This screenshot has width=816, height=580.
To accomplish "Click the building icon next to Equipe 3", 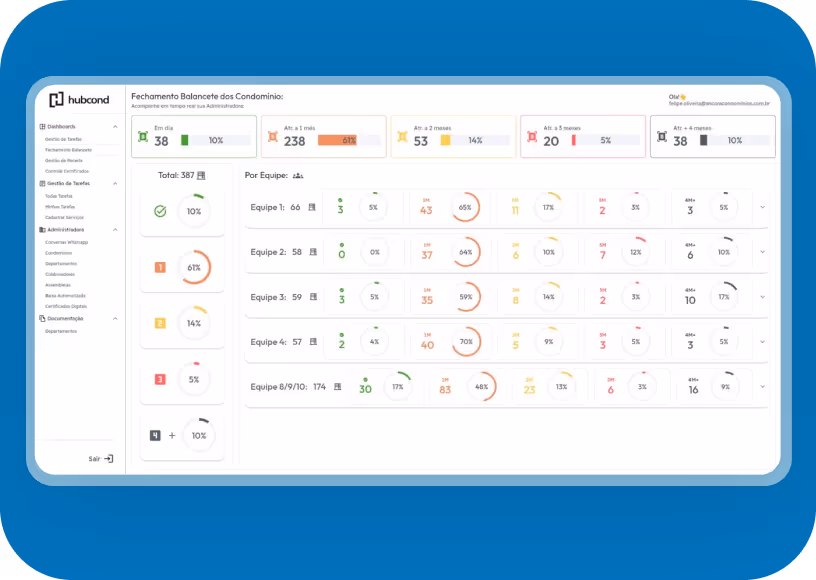I will point(313,297).
